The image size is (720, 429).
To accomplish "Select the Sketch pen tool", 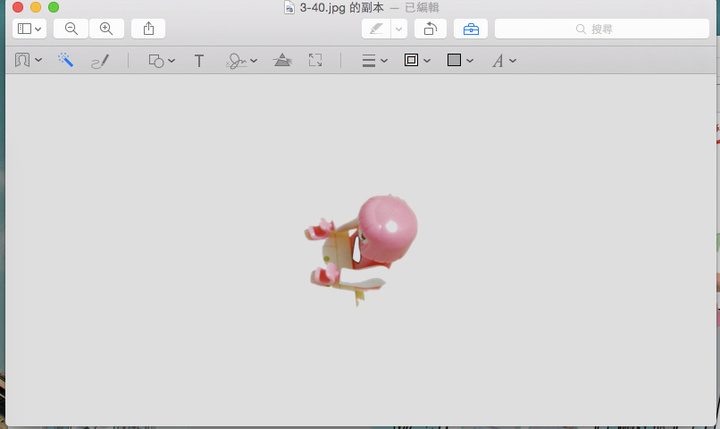I will coord(99,61).
